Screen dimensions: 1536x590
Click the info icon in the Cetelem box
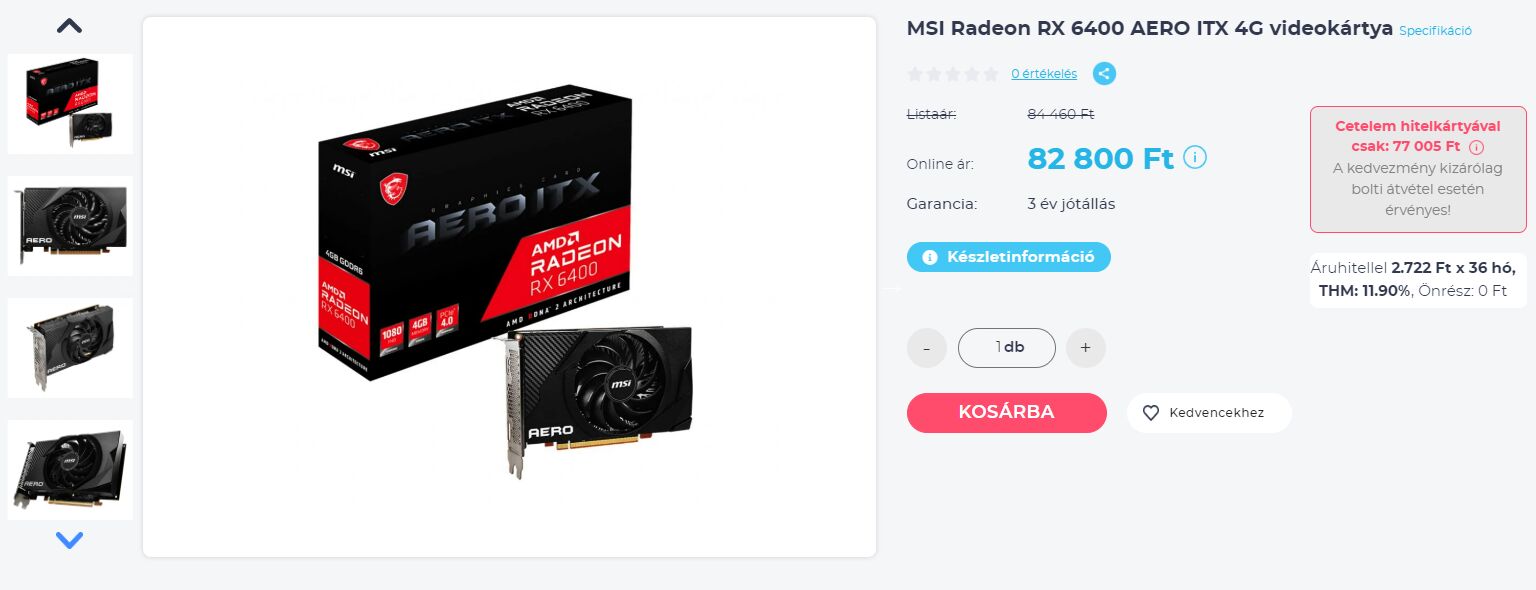click(1476, 147)
